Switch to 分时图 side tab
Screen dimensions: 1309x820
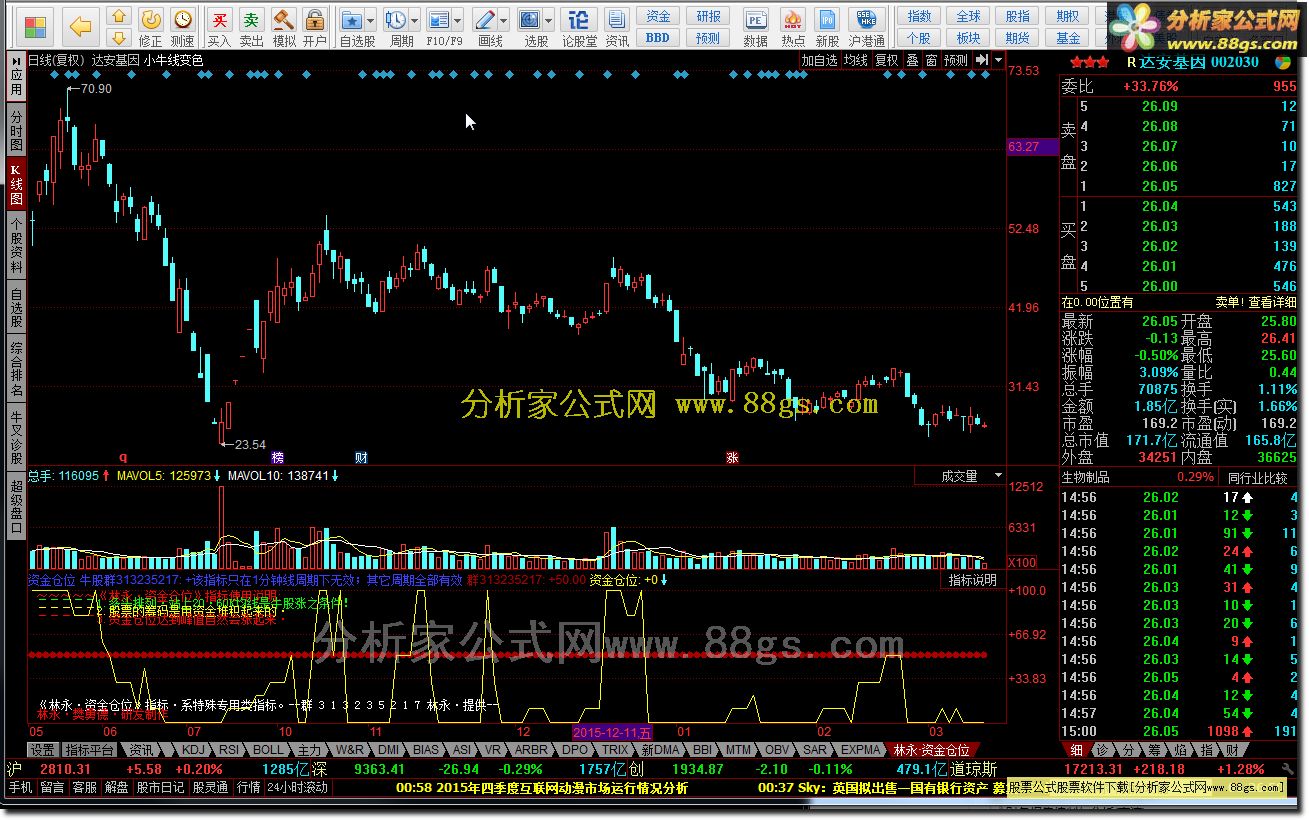(16, 129)
